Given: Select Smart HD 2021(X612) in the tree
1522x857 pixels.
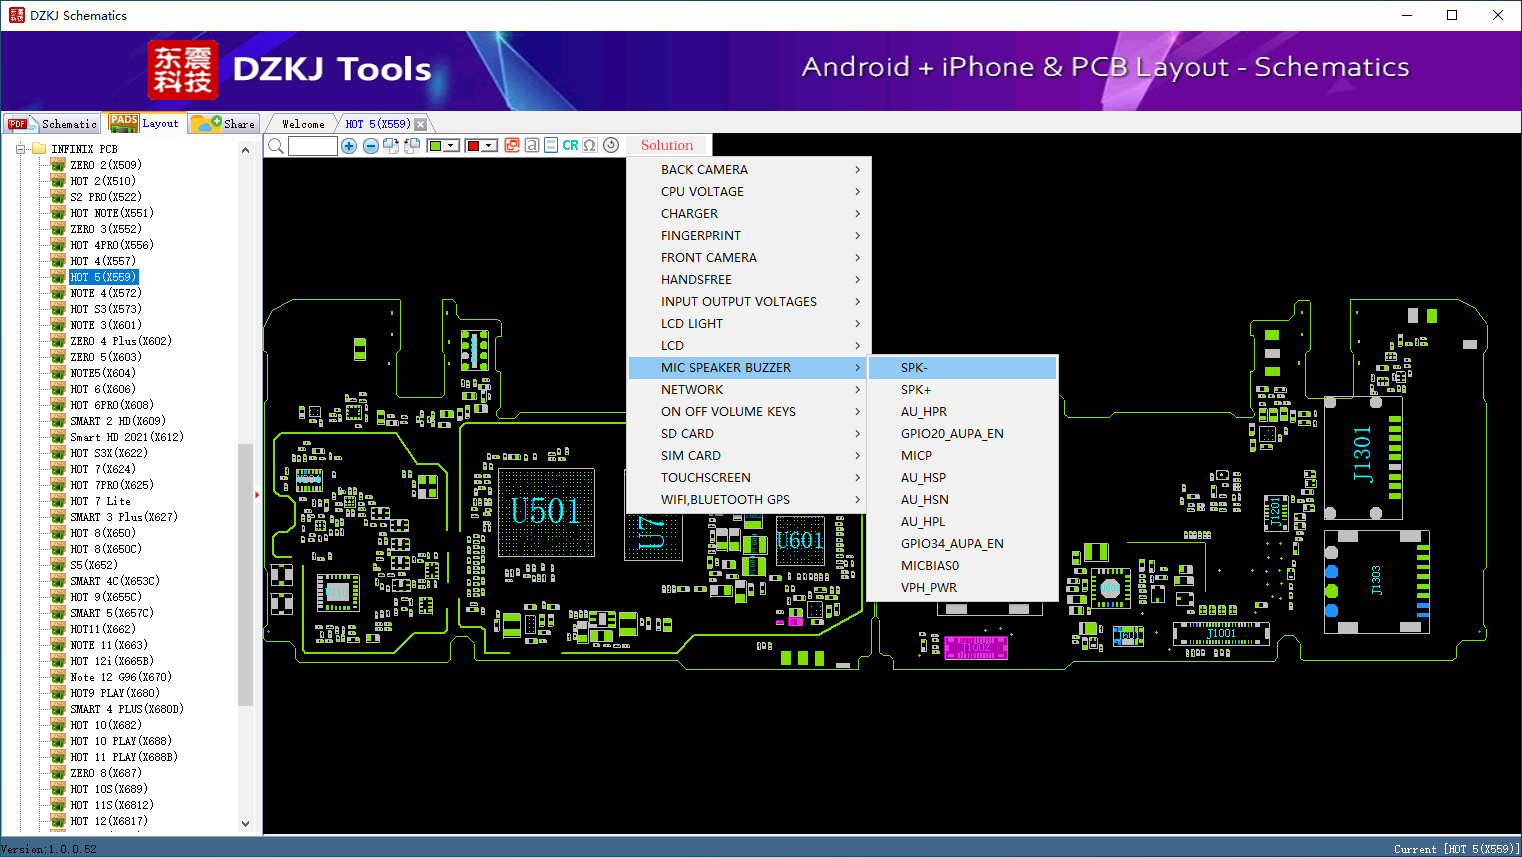Looking at the screenshot, I should click(x=127, y=437).
